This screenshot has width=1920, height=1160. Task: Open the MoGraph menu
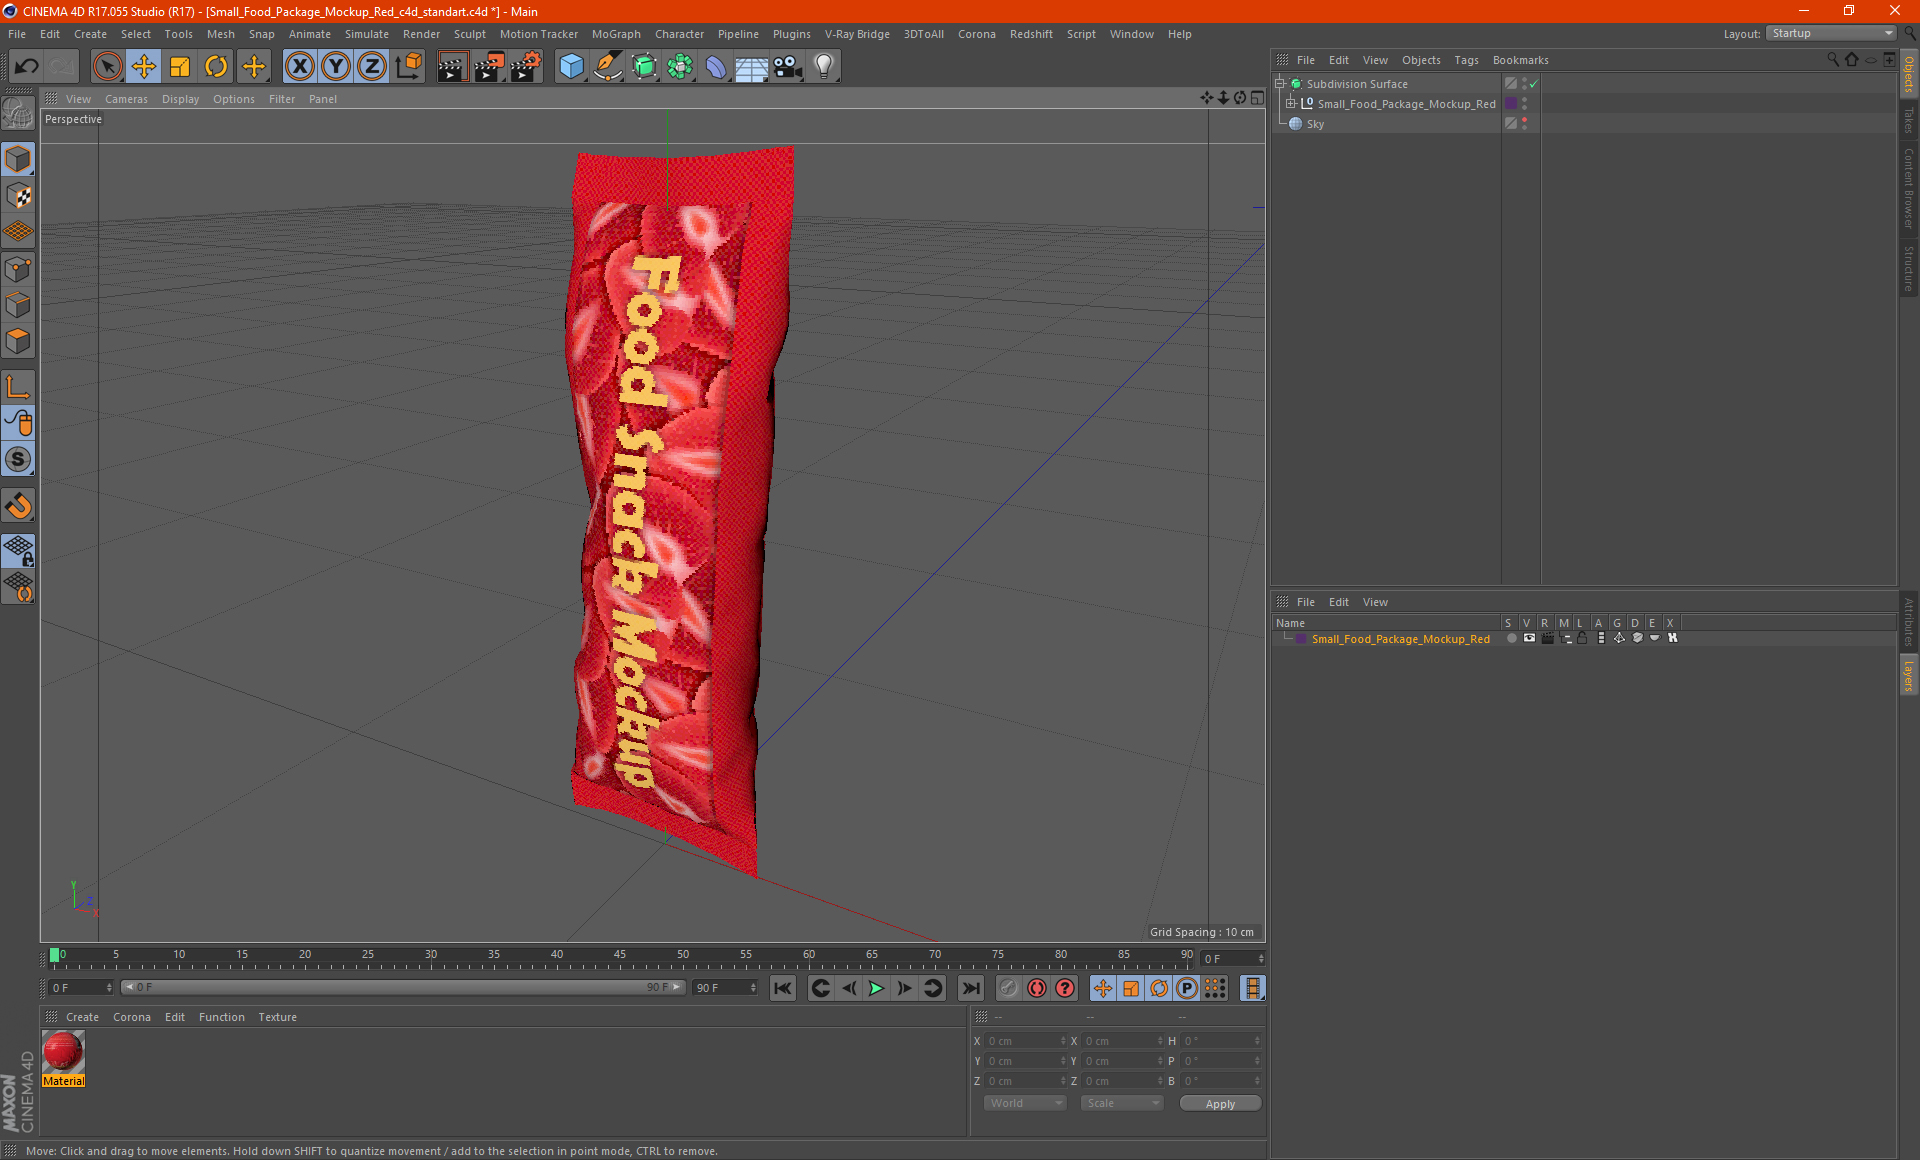tap(620, 33)
